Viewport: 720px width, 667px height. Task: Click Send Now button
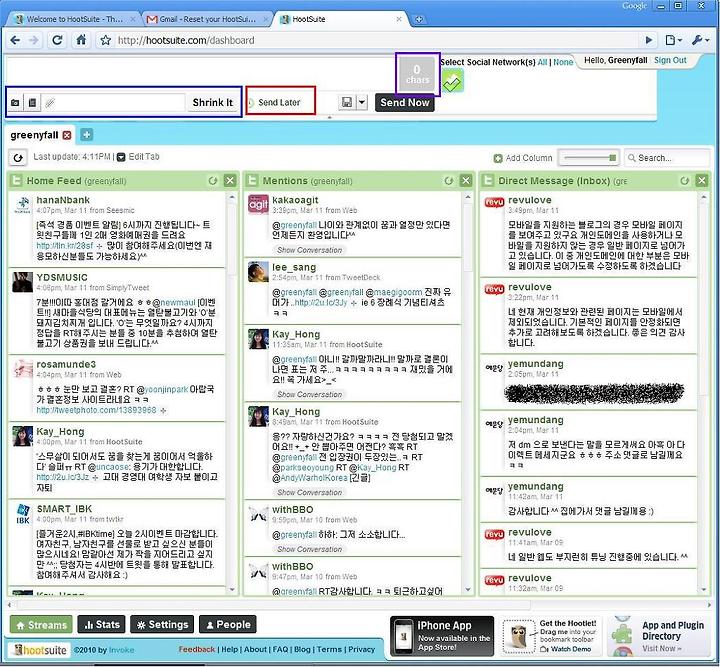point(405,102)
